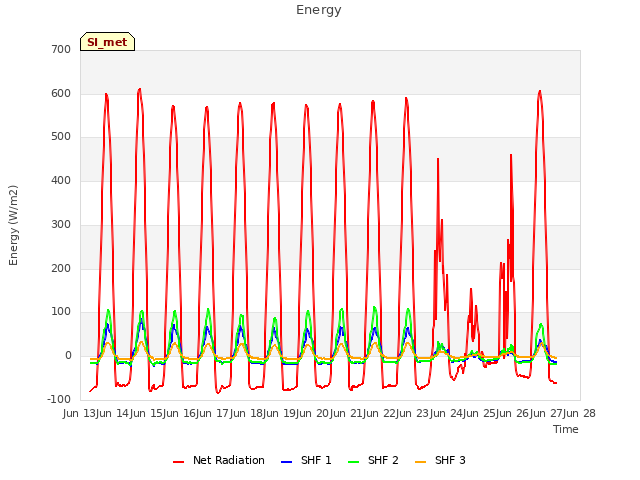The width and height of the screenshot is (640, 480).
Task: Click the Jun 13 x-axis tick label
Action: pyautogui.click(x=81, y=413)
